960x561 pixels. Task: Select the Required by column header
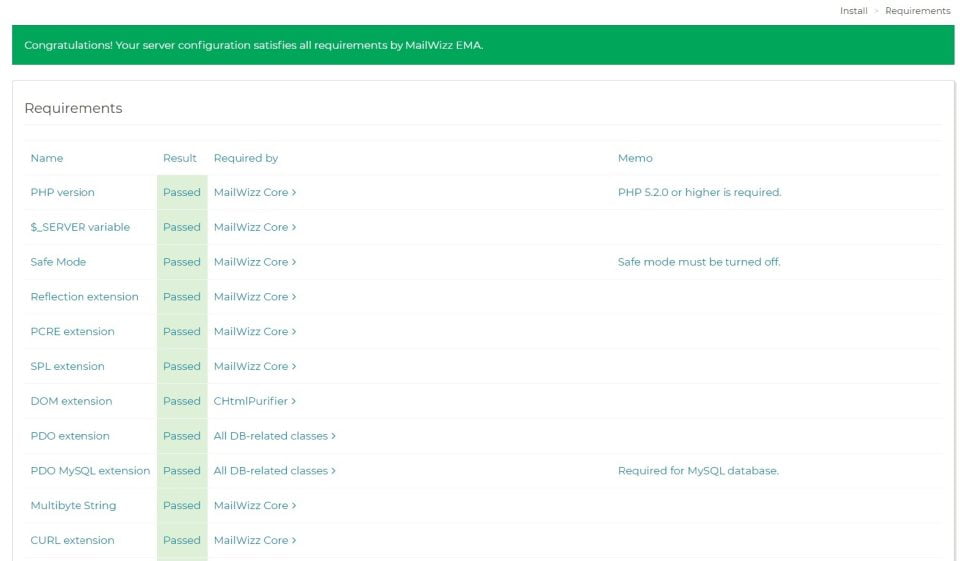pos(246,158)
